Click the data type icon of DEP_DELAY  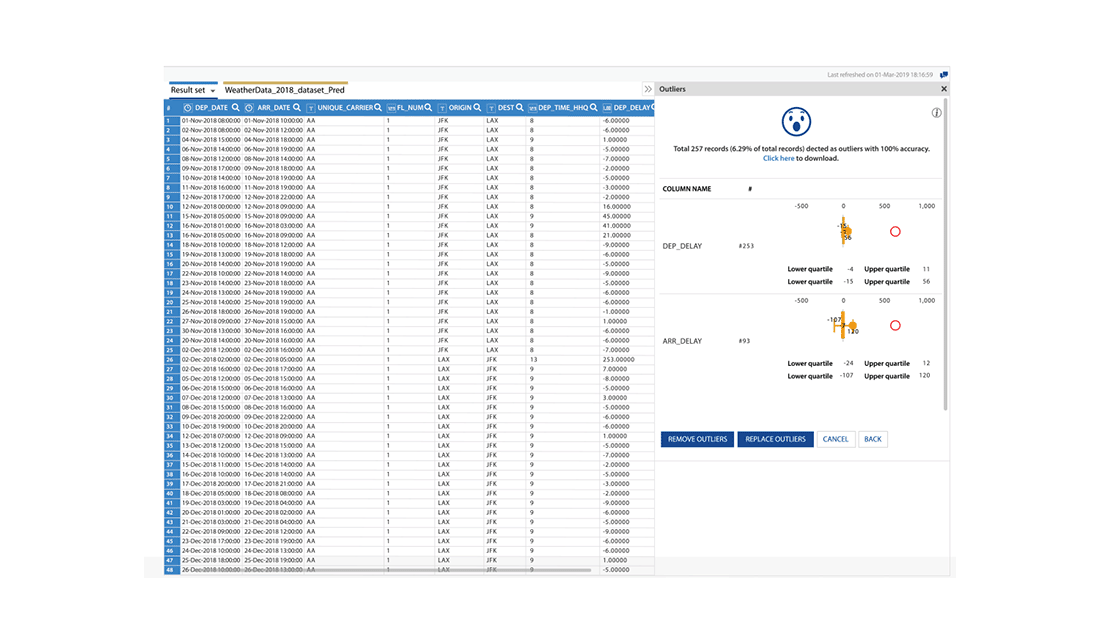607,108
